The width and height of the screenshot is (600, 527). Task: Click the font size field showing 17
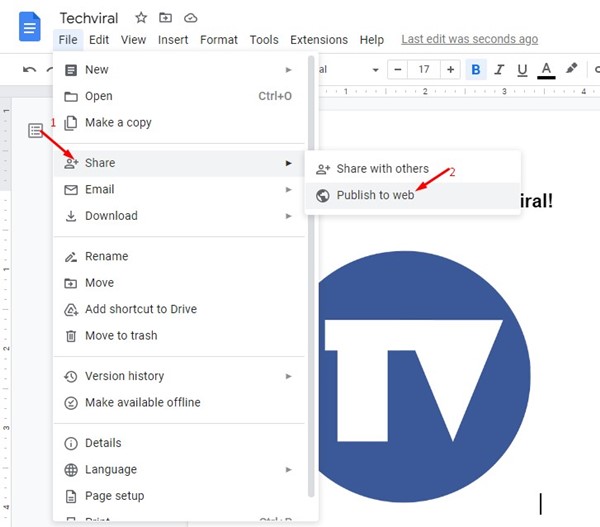[424, 69]
